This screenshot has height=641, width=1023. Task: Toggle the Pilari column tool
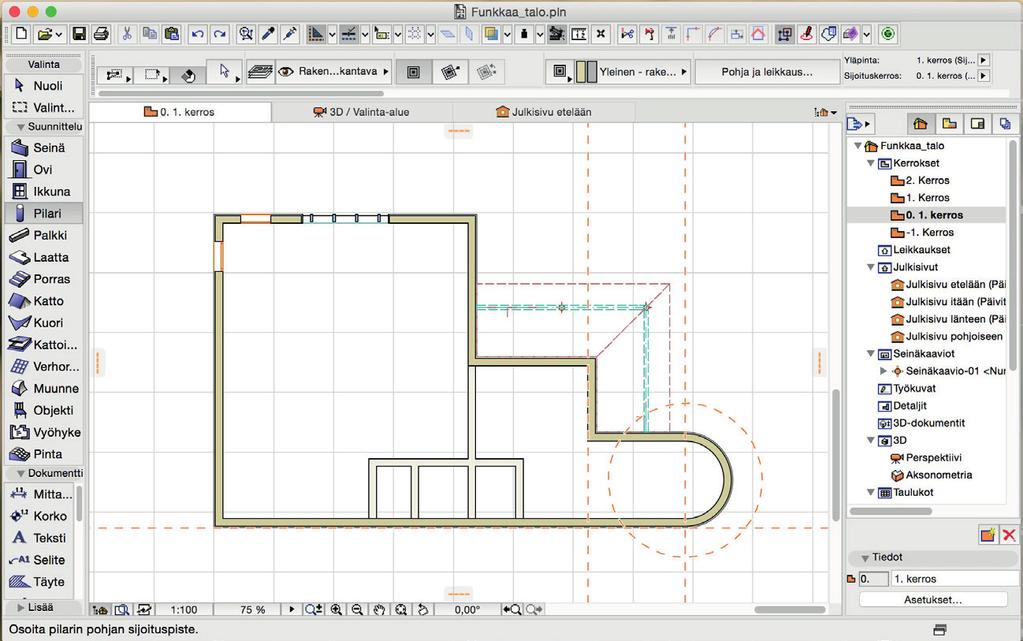[x=44, y=213]
